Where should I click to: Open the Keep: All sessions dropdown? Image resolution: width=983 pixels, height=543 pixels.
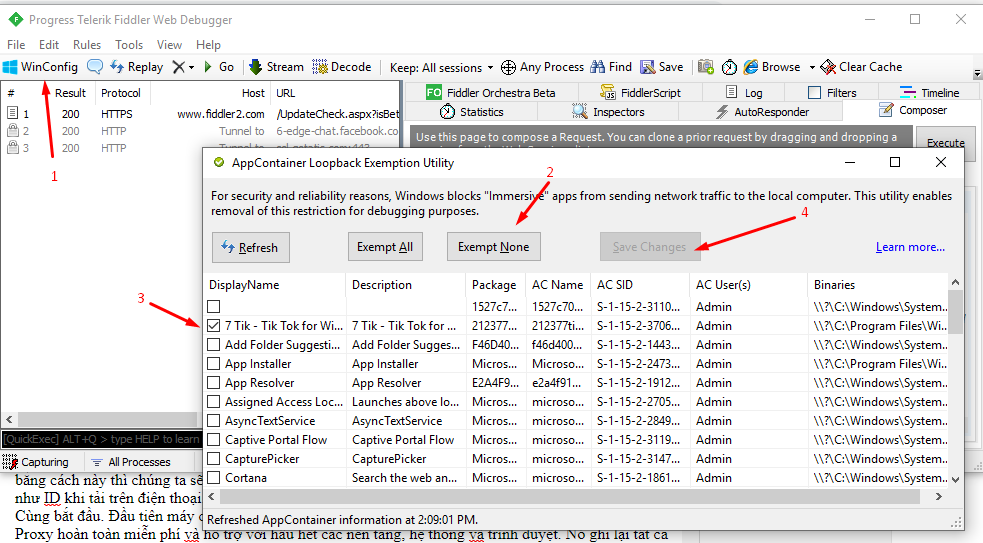pyautogui.click(x=441, y=68)
